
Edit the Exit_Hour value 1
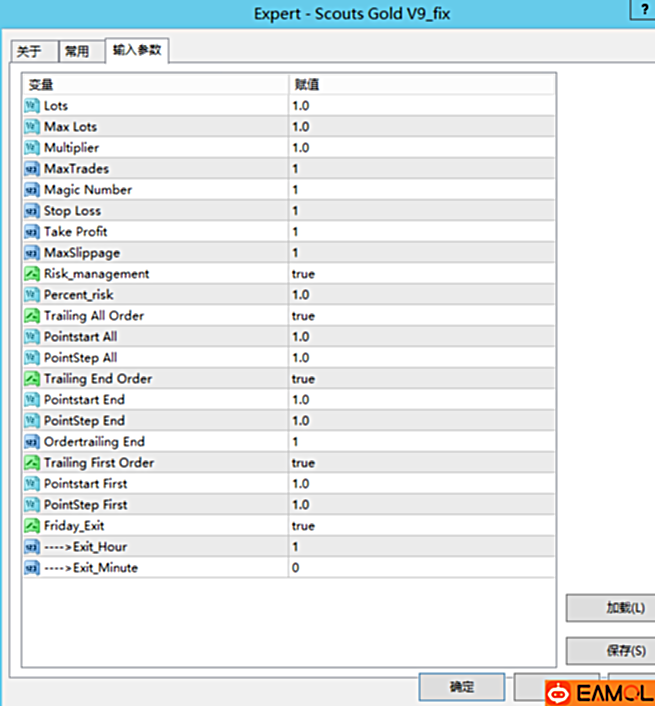point(421,547)
